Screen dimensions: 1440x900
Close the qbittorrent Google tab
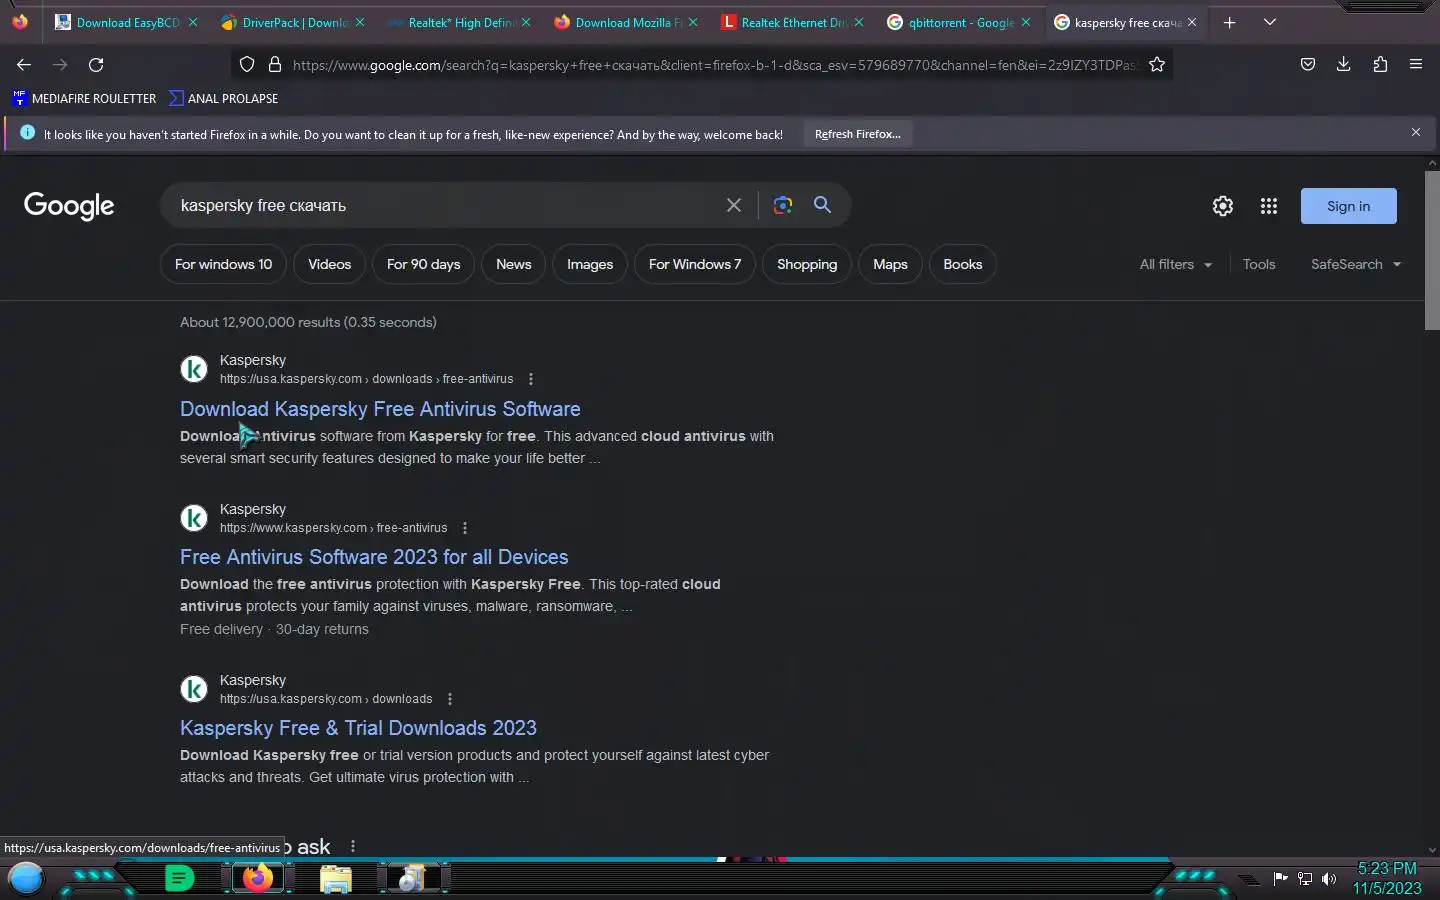point(1026,22)
